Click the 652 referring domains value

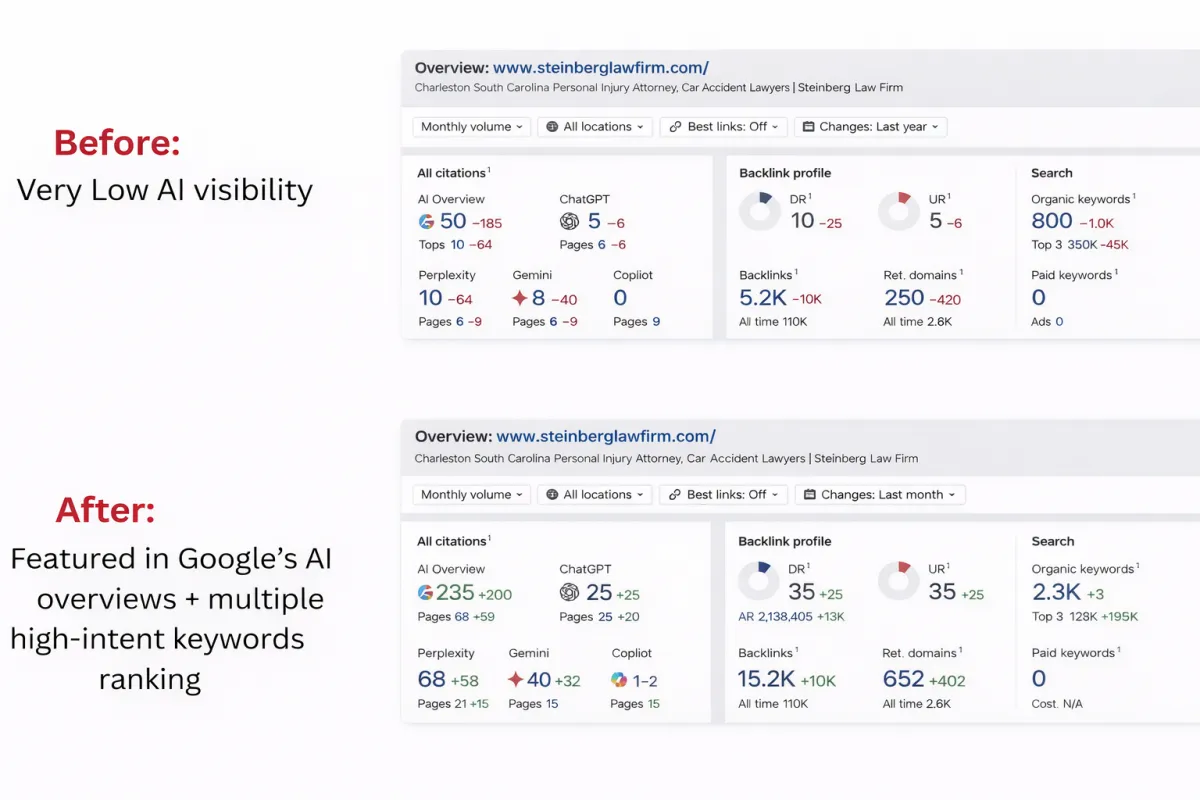coord(903,680)
